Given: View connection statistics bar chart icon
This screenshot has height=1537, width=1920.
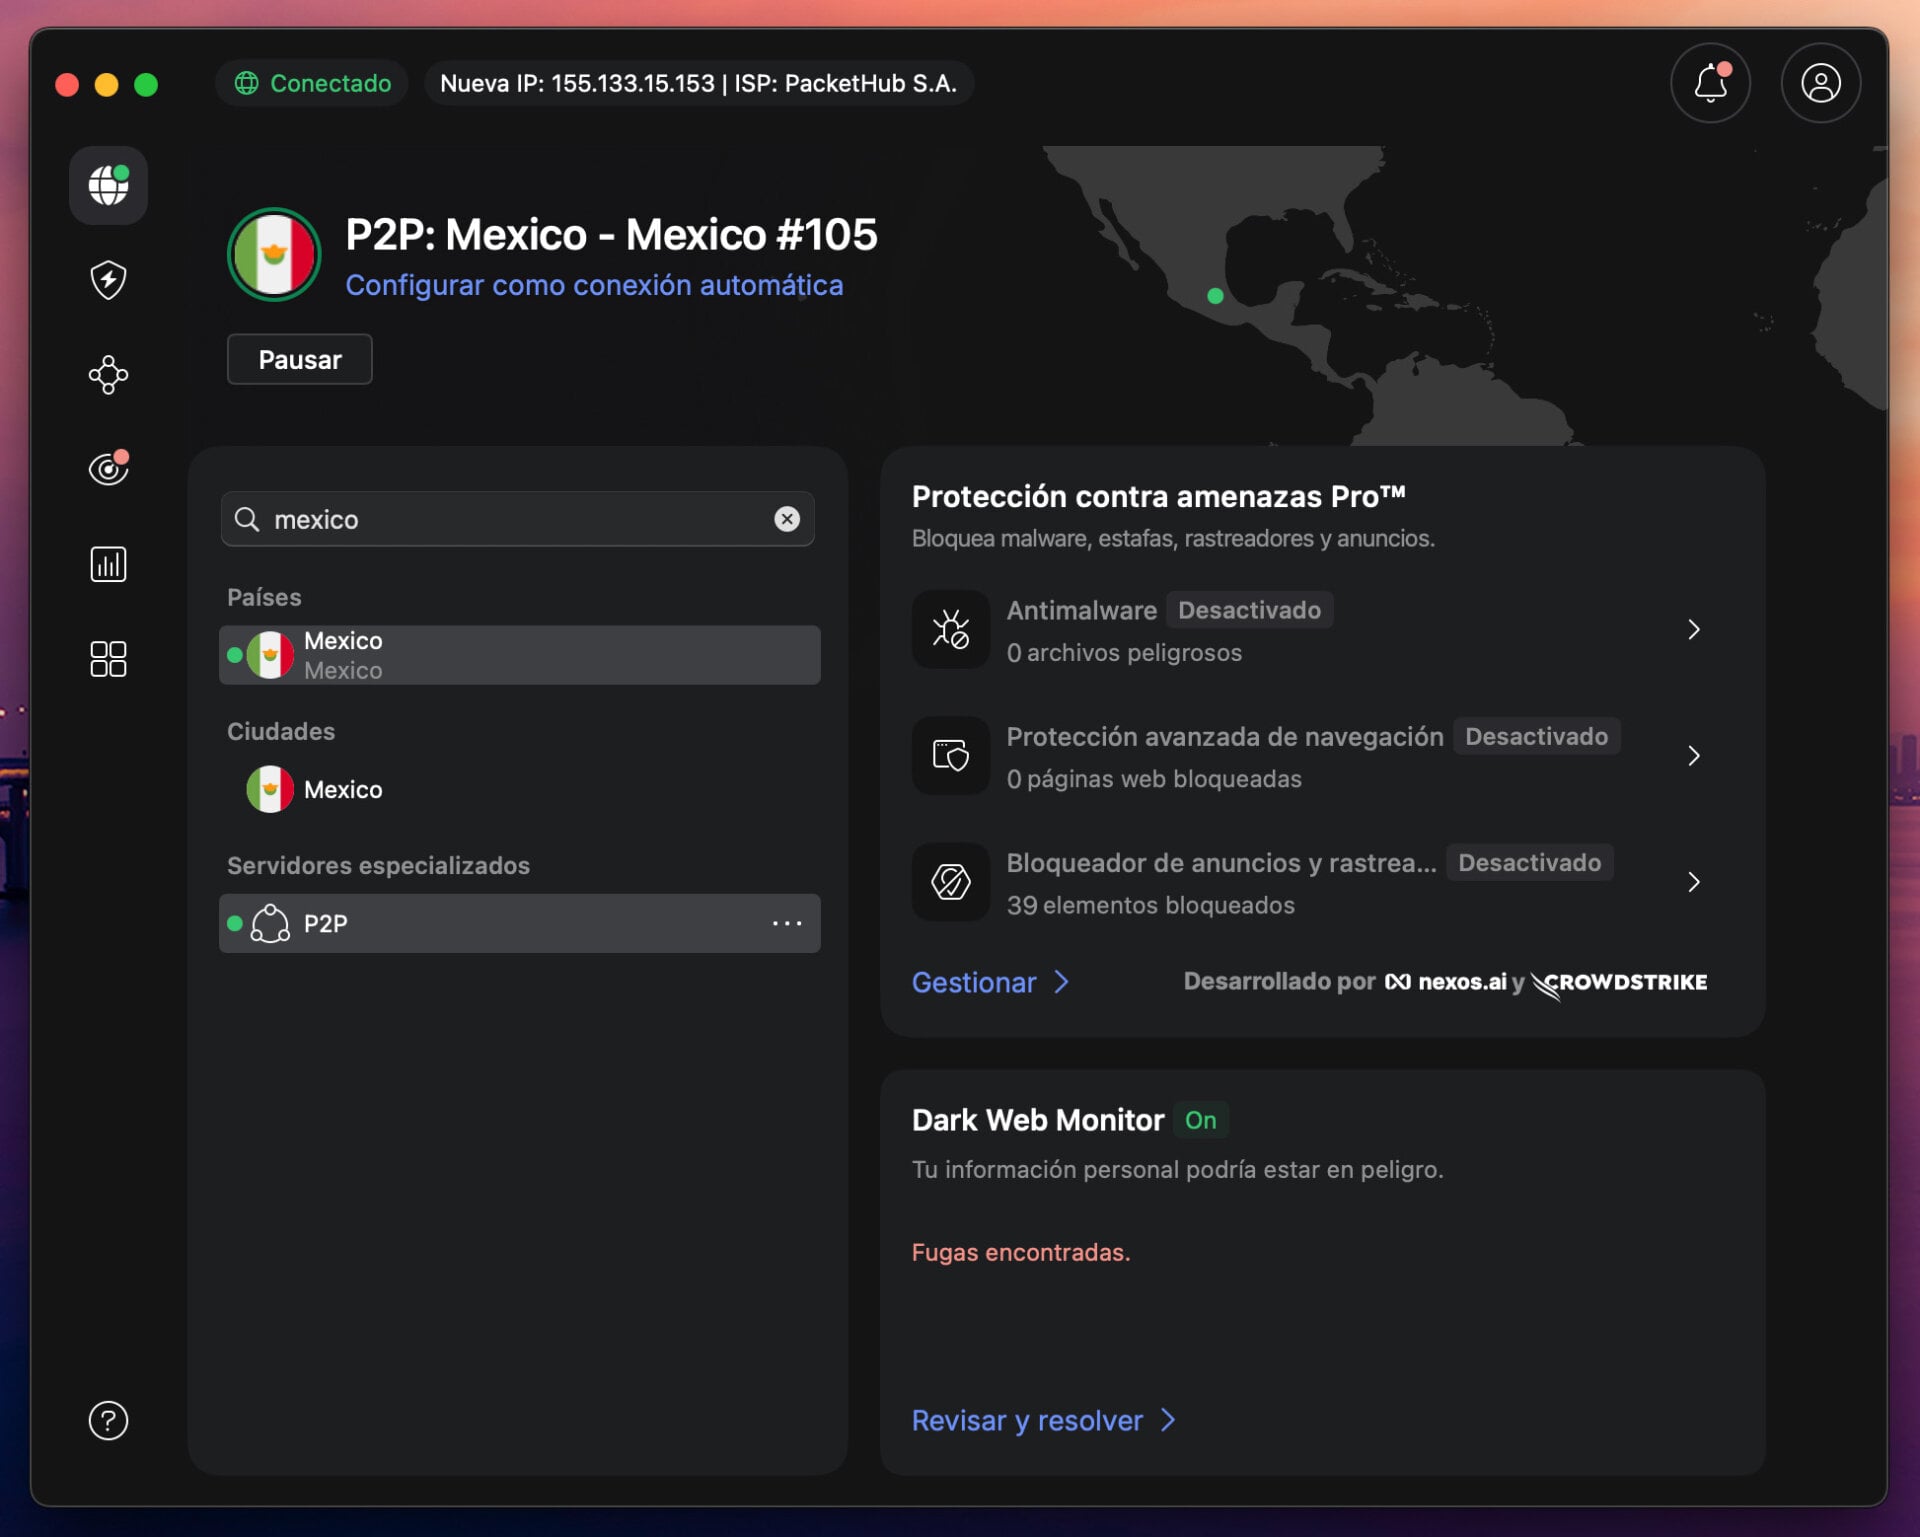Looking at the screenshot, I should [x=108, y=563].
